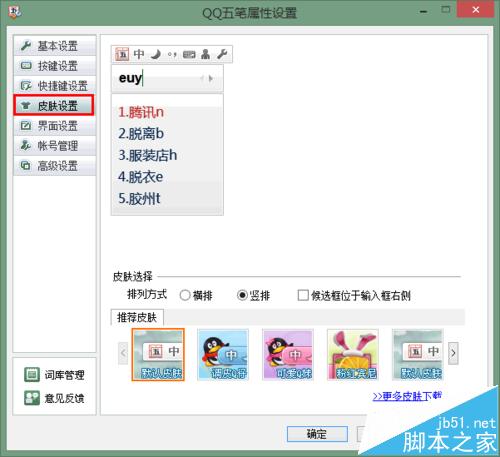The image size is (500, 457).
Task: Go to previous candidate page arrow
Action: (x=202, y=79)
